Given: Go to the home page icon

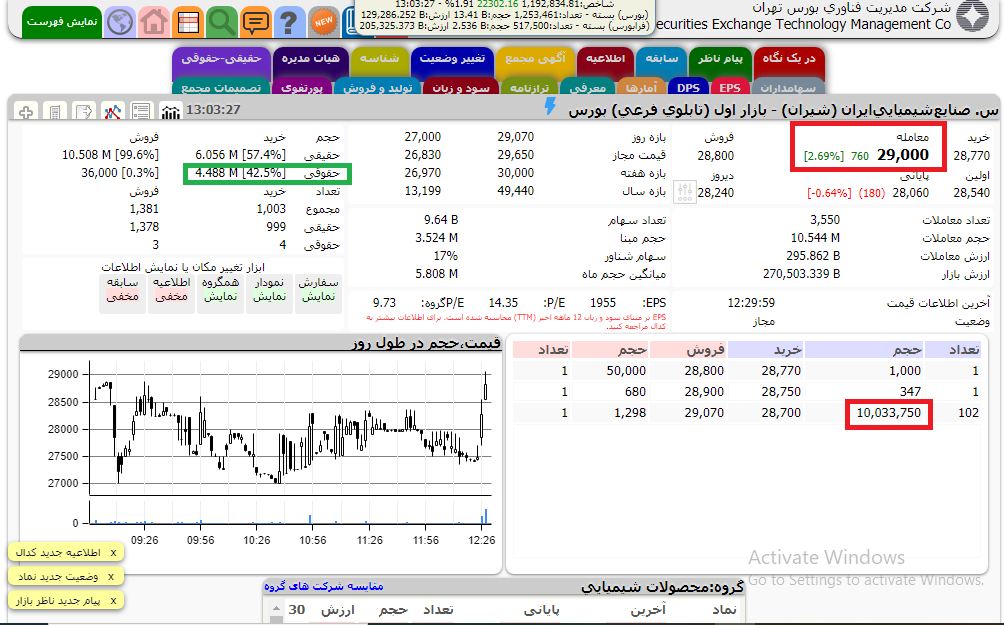Looking at the screenshot, I should (x=154, y=22).
